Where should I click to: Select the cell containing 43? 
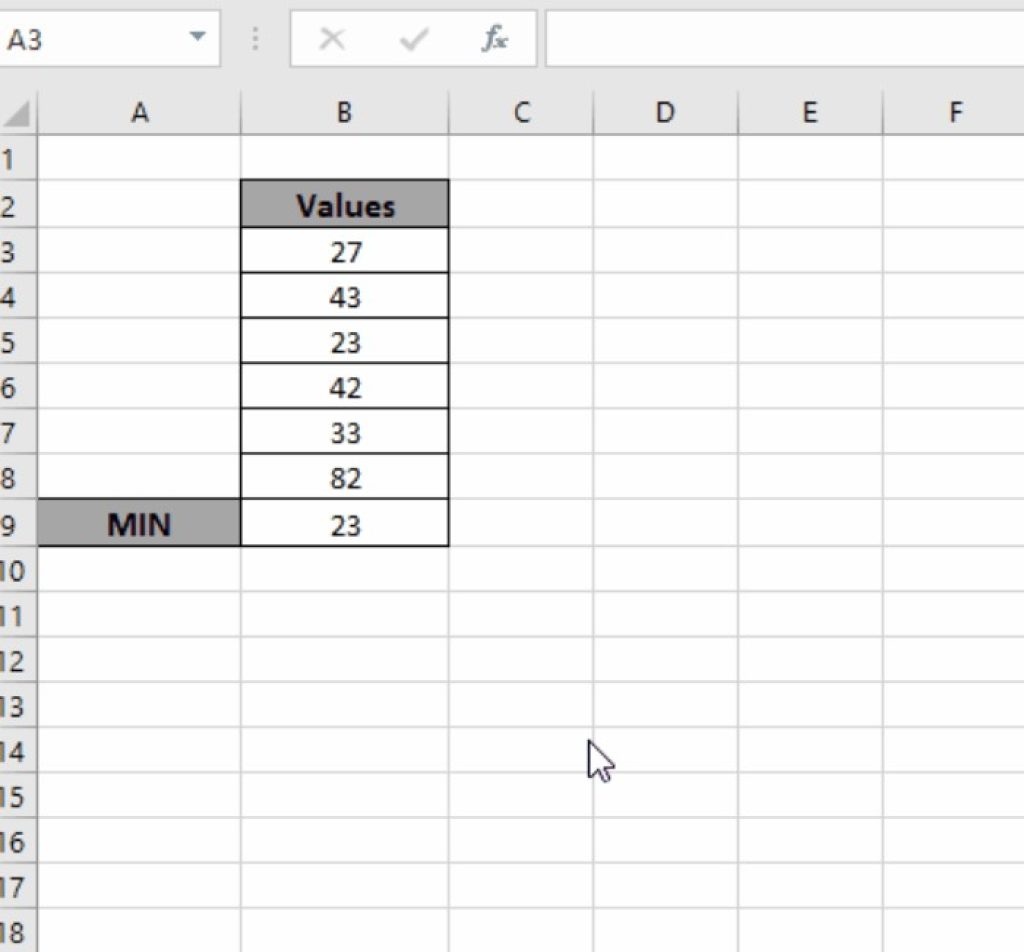[x=344, y=296]
